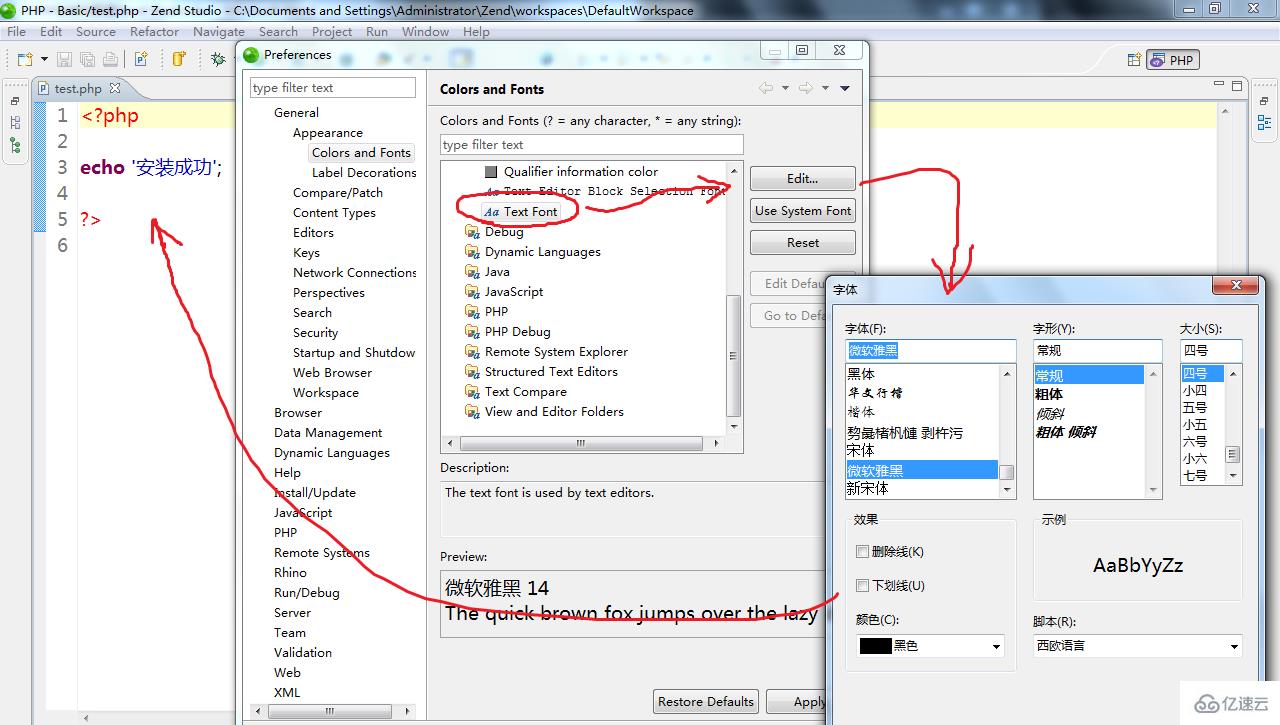The image size is (1280, 725).
Task: Click the left-pane type filter text field
Action: click(332, 88)
